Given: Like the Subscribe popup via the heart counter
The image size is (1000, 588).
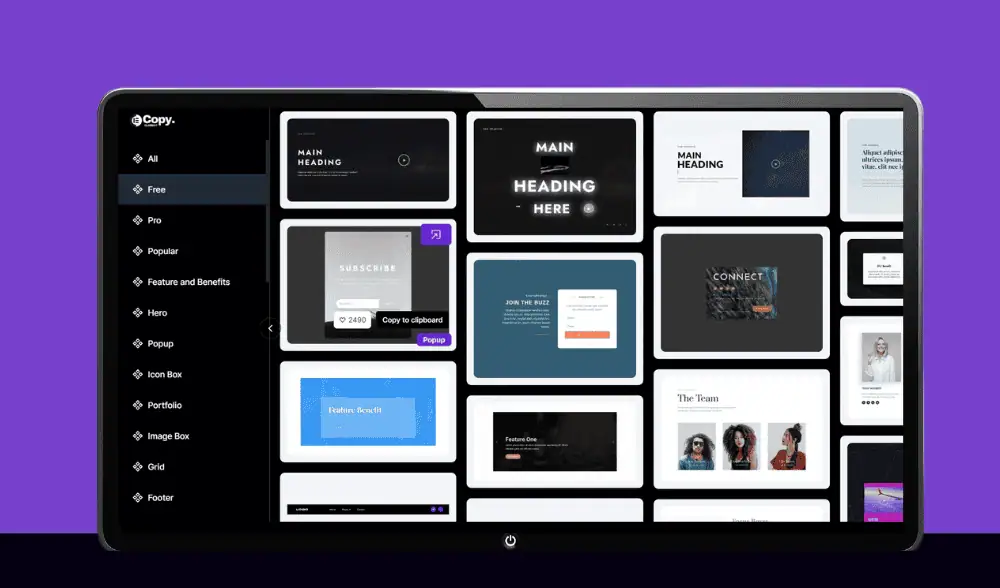Looking at the screenshot, I should 352,320.
